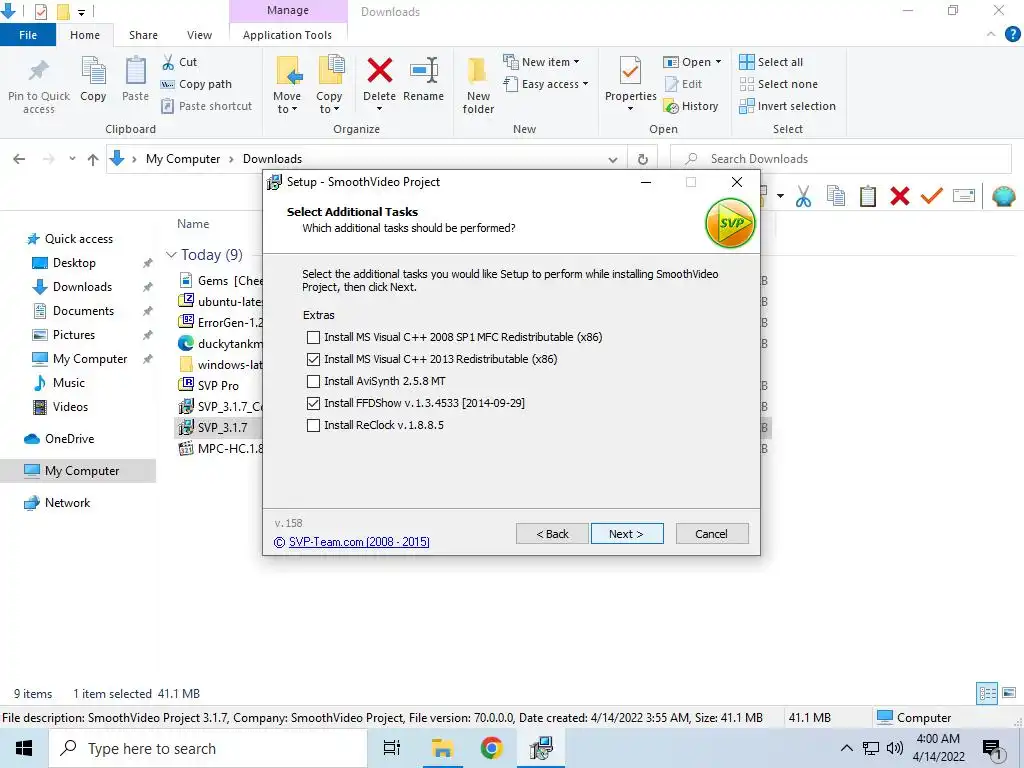
Task: Open Desktop in Quick access
Action: pyautogui.click(x=74, y=263)
